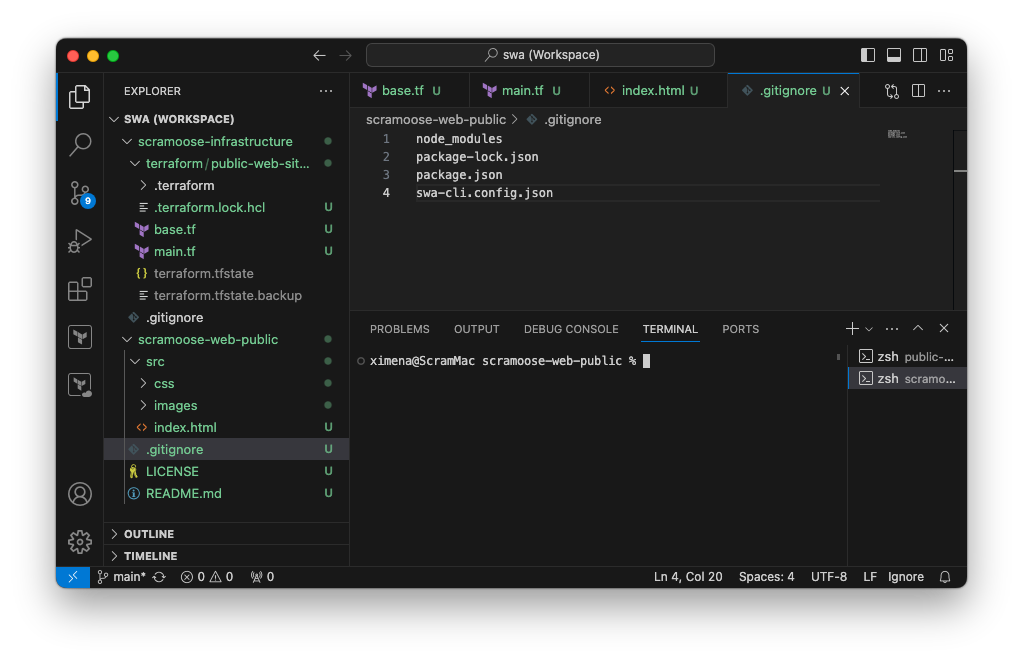Go forward using the right arrow
Image resolution: width=1023 pixels, height=662 pixels.
coord(345,55)
